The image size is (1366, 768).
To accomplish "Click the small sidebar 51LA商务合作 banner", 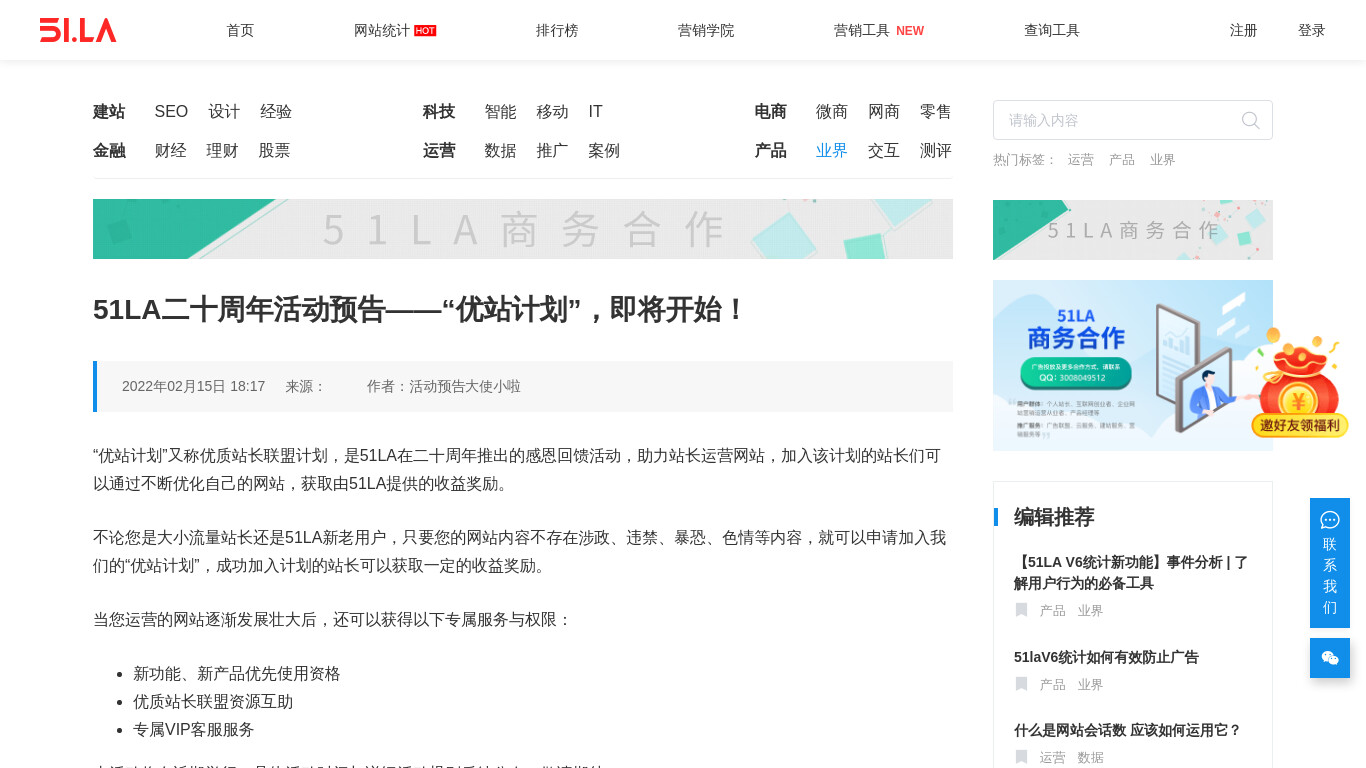I will [x=1133, y=230].
